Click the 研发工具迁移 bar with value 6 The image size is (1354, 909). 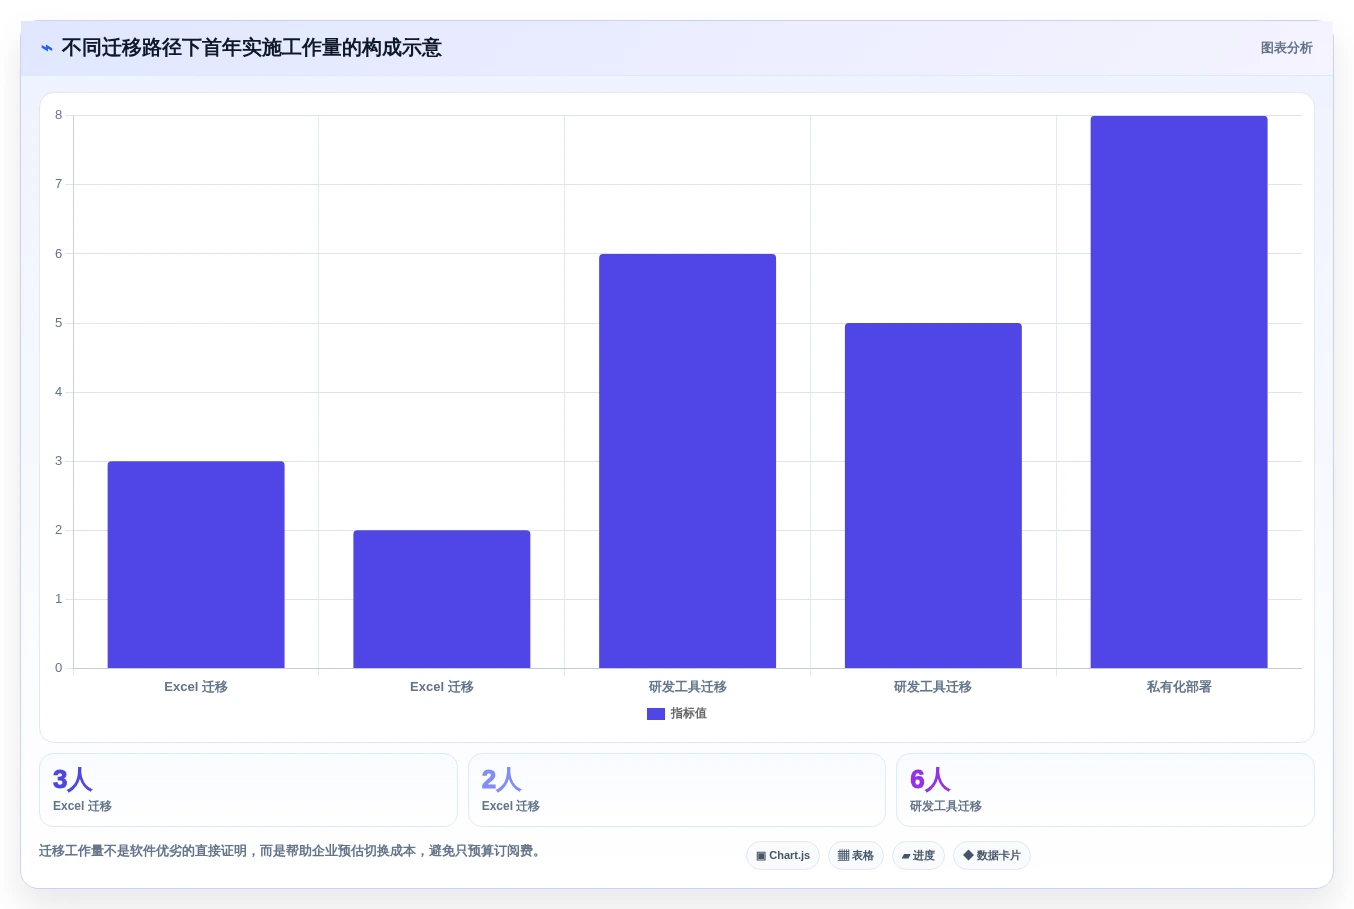pyautogui.click(x=688, y=461)
